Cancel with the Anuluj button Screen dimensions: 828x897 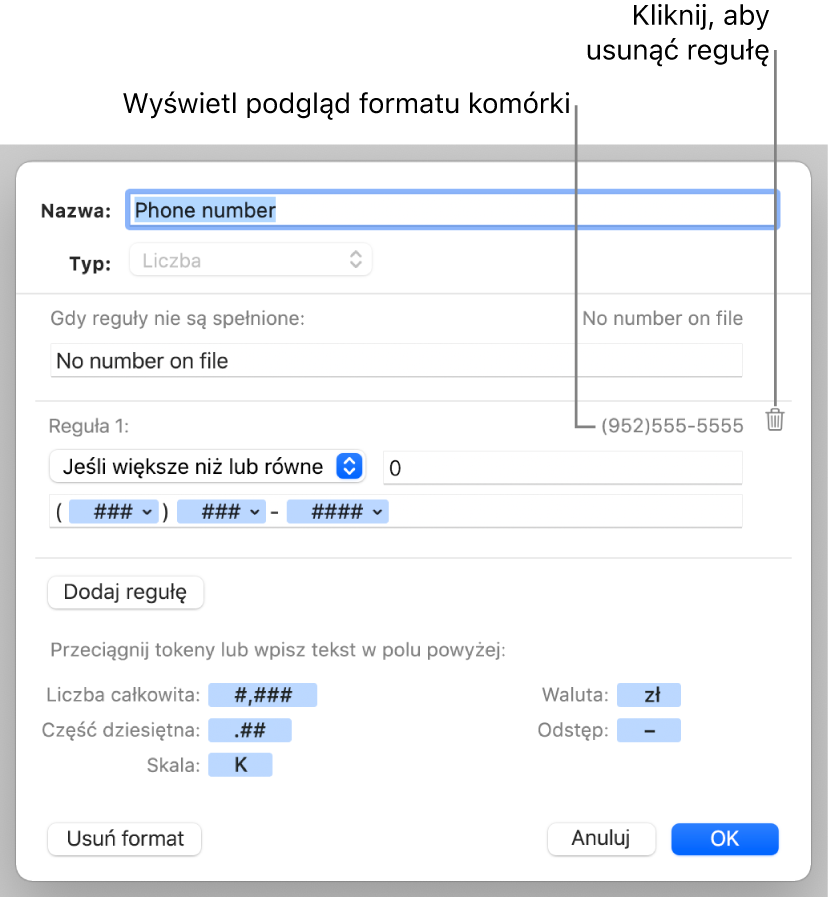coord(601,839)
